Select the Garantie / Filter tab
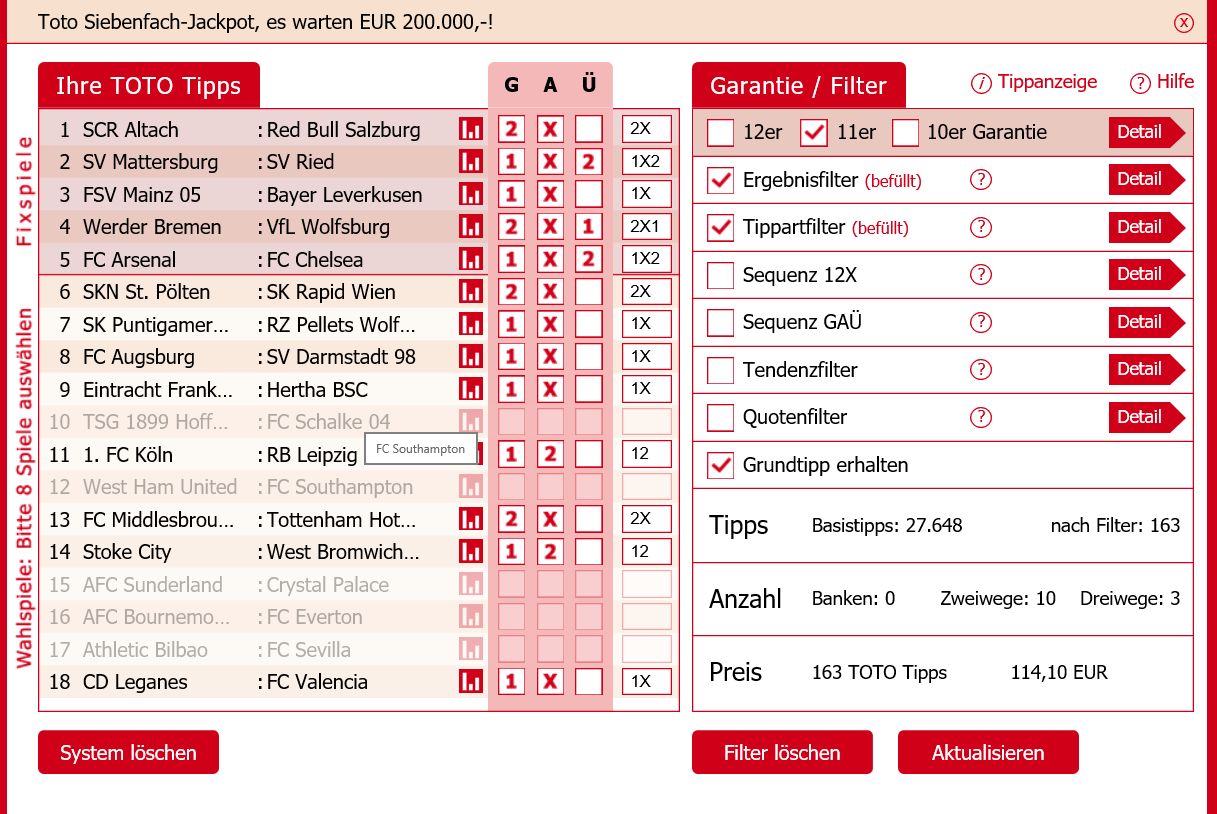 pos(799,85)
